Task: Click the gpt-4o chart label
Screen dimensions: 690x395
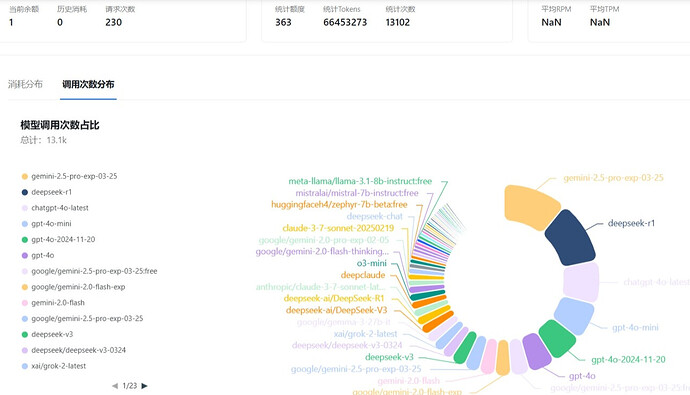Action: click(582, 376)
